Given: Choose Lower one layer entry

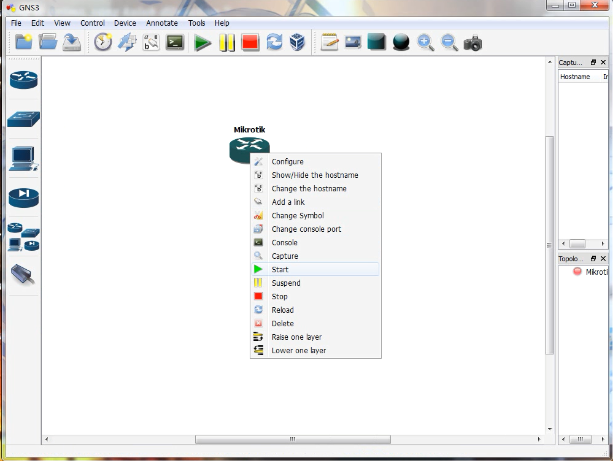Looking at the screenshot, I should (x=315, y=350).
